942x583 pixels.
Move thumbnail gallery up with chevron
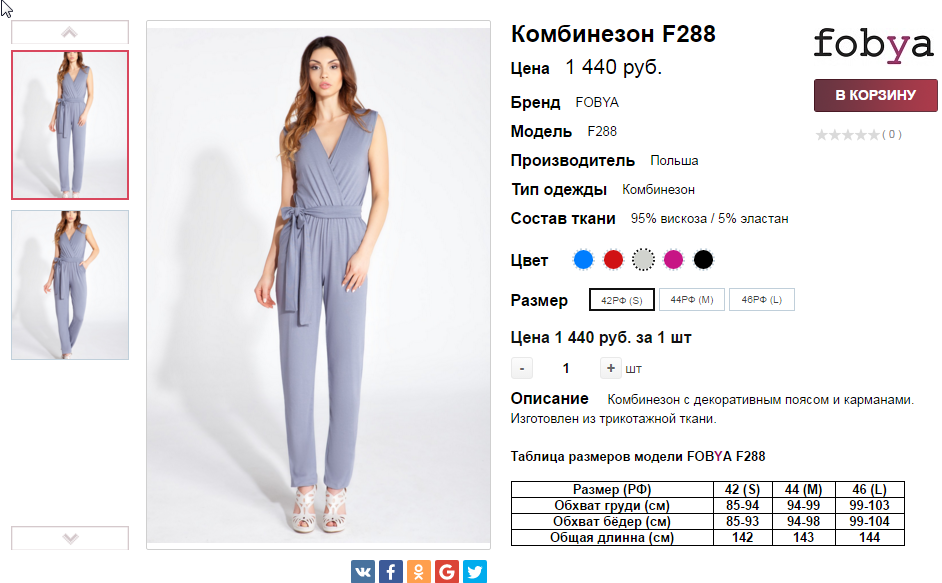pos(70,32)
